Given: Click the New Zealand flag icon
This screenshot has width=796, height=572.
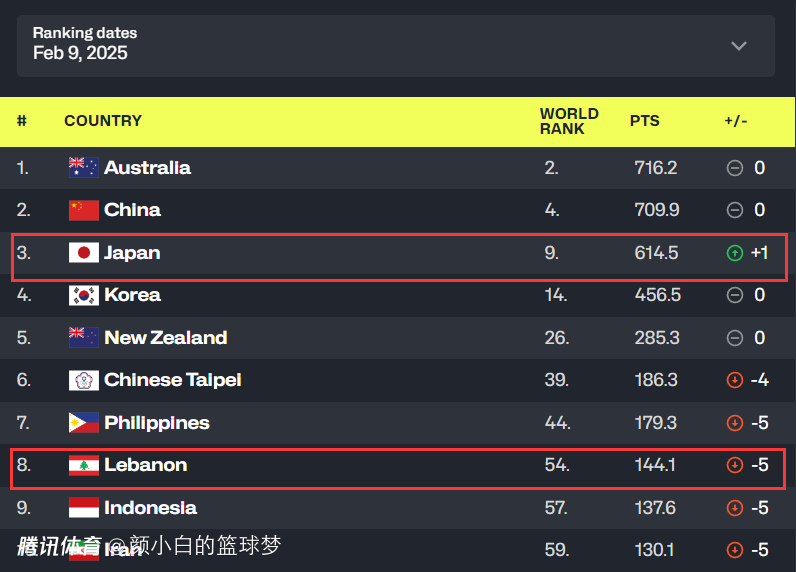Looking at the screenshot, I should point(83,338).
